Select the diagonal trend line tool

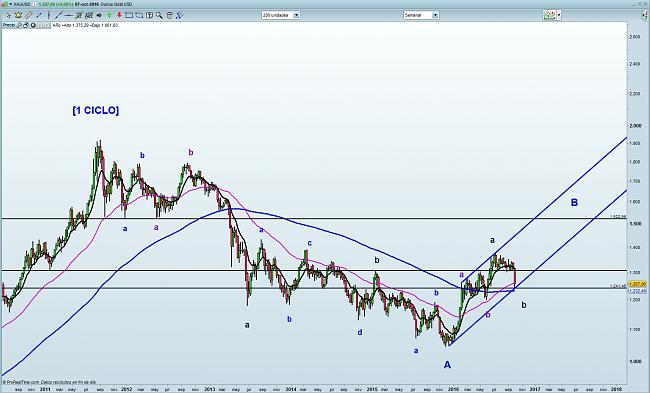[x=59, y=15]
